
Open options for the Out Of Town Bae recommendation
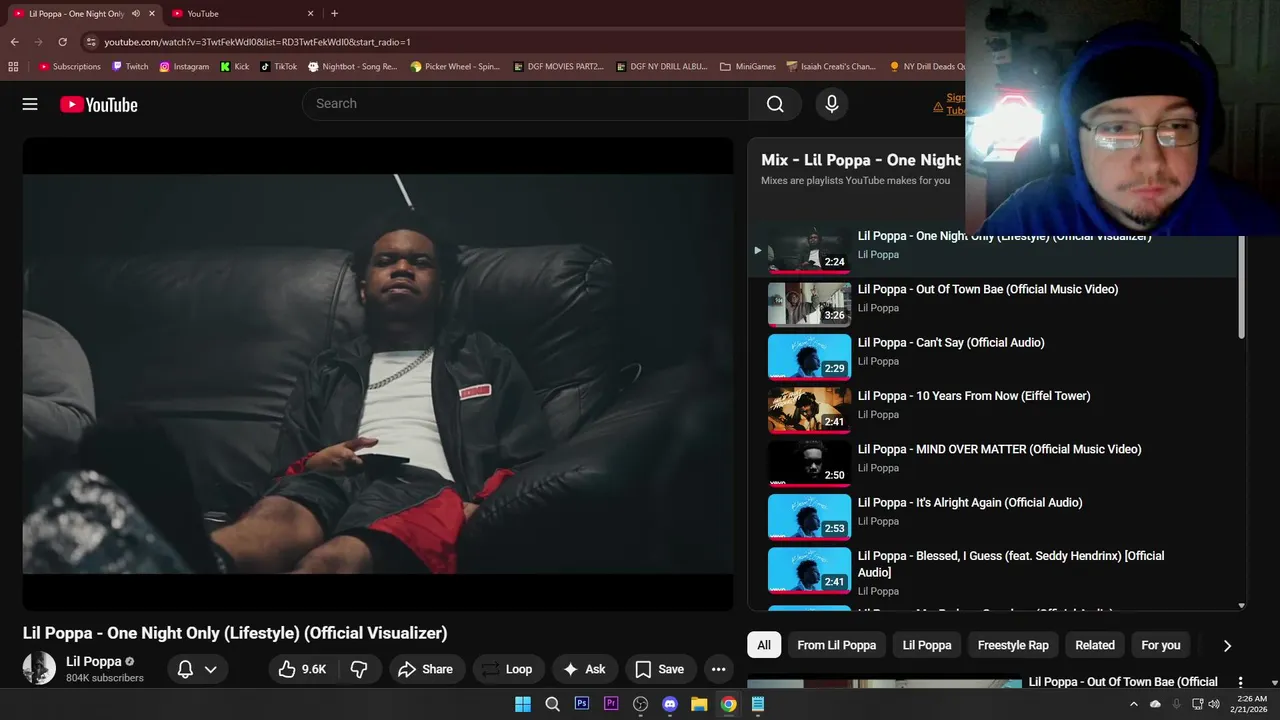(x=1240, y=682)
